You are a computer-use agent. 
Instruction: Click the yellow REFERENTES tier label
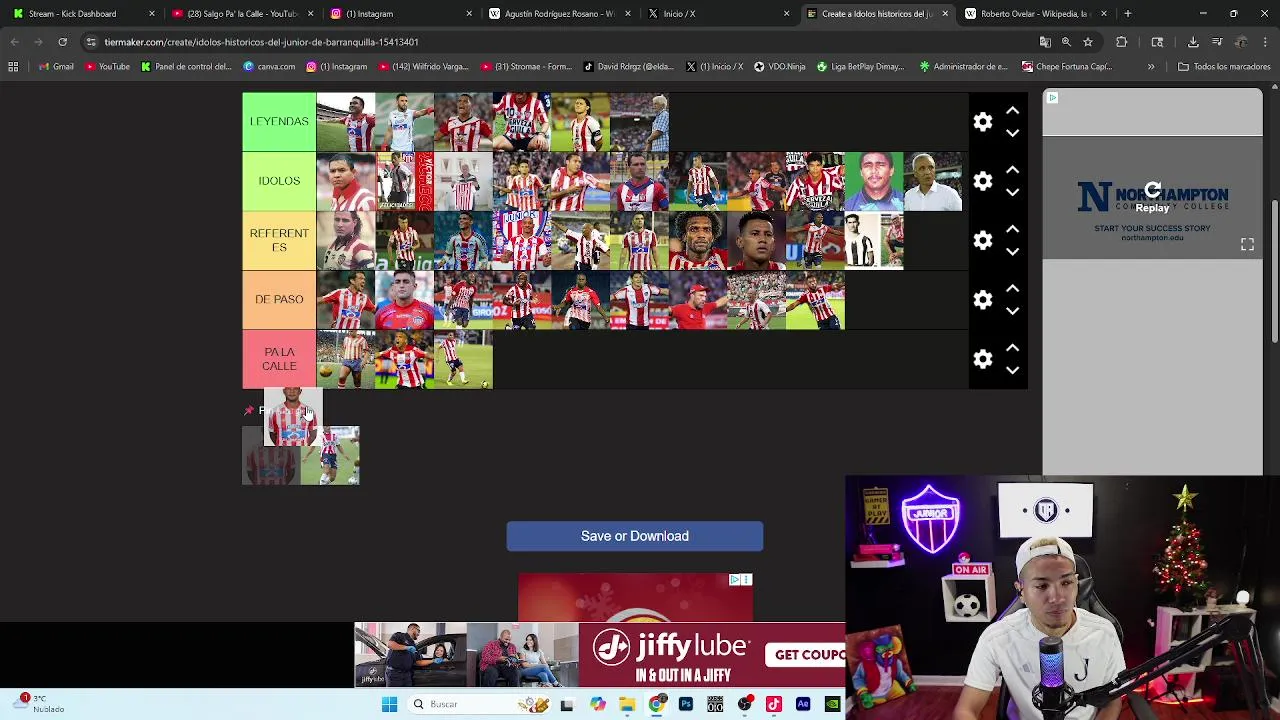point(279,240)
